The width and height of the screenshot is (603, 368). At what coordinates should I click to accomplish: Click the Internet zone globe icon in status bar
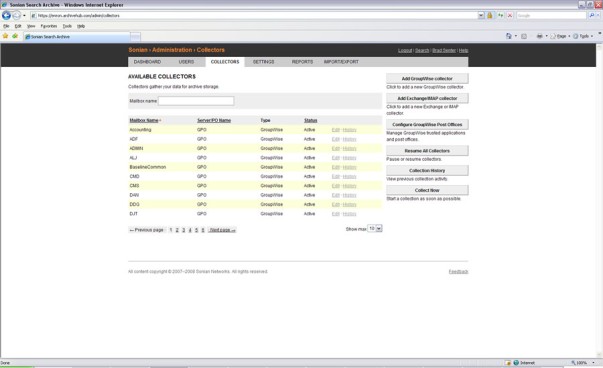point(516,363)
